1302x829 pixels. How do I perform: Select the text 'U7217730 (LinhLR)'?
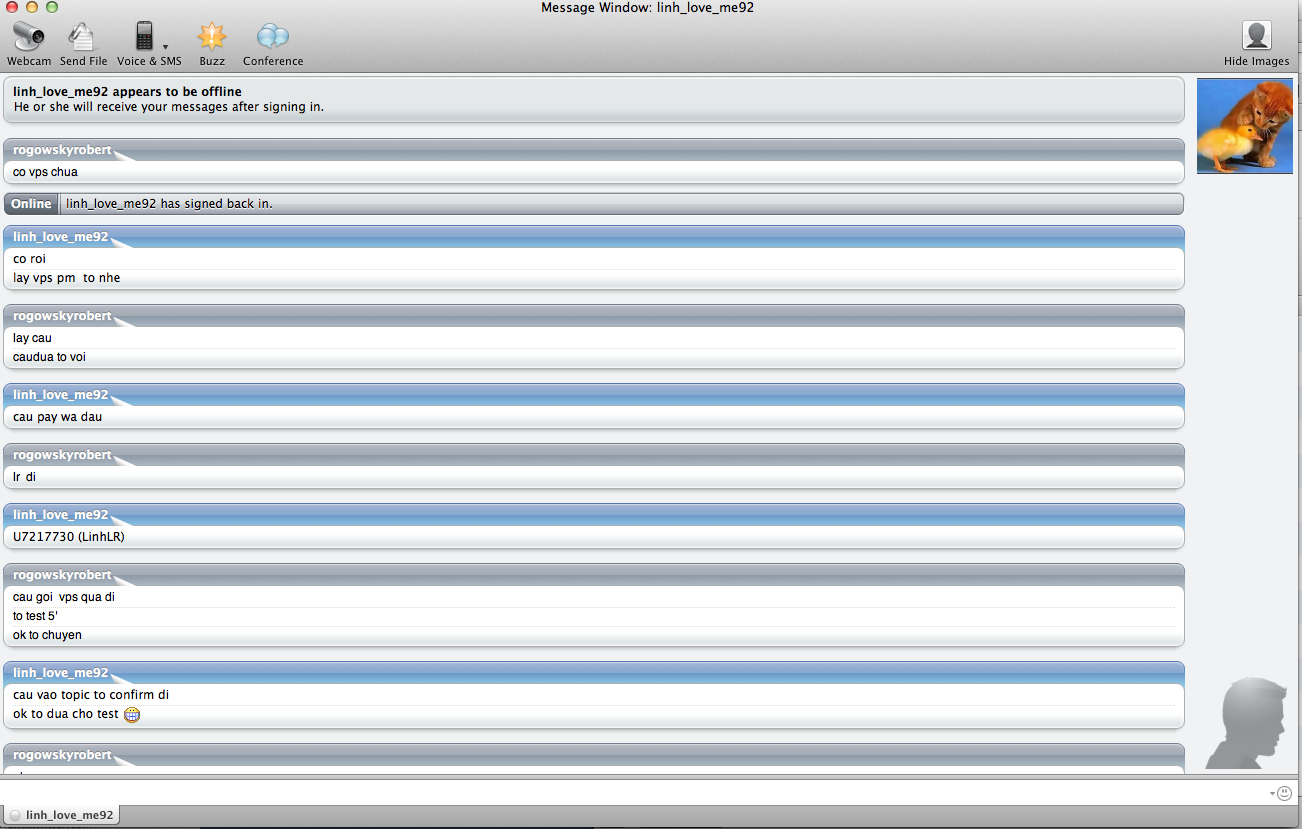(69, 537)
